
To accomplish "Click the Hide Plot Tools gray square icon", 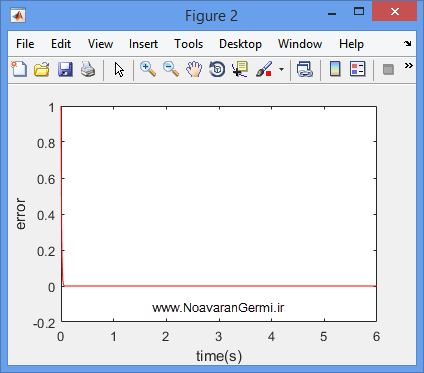I will [x=388, y=70].
